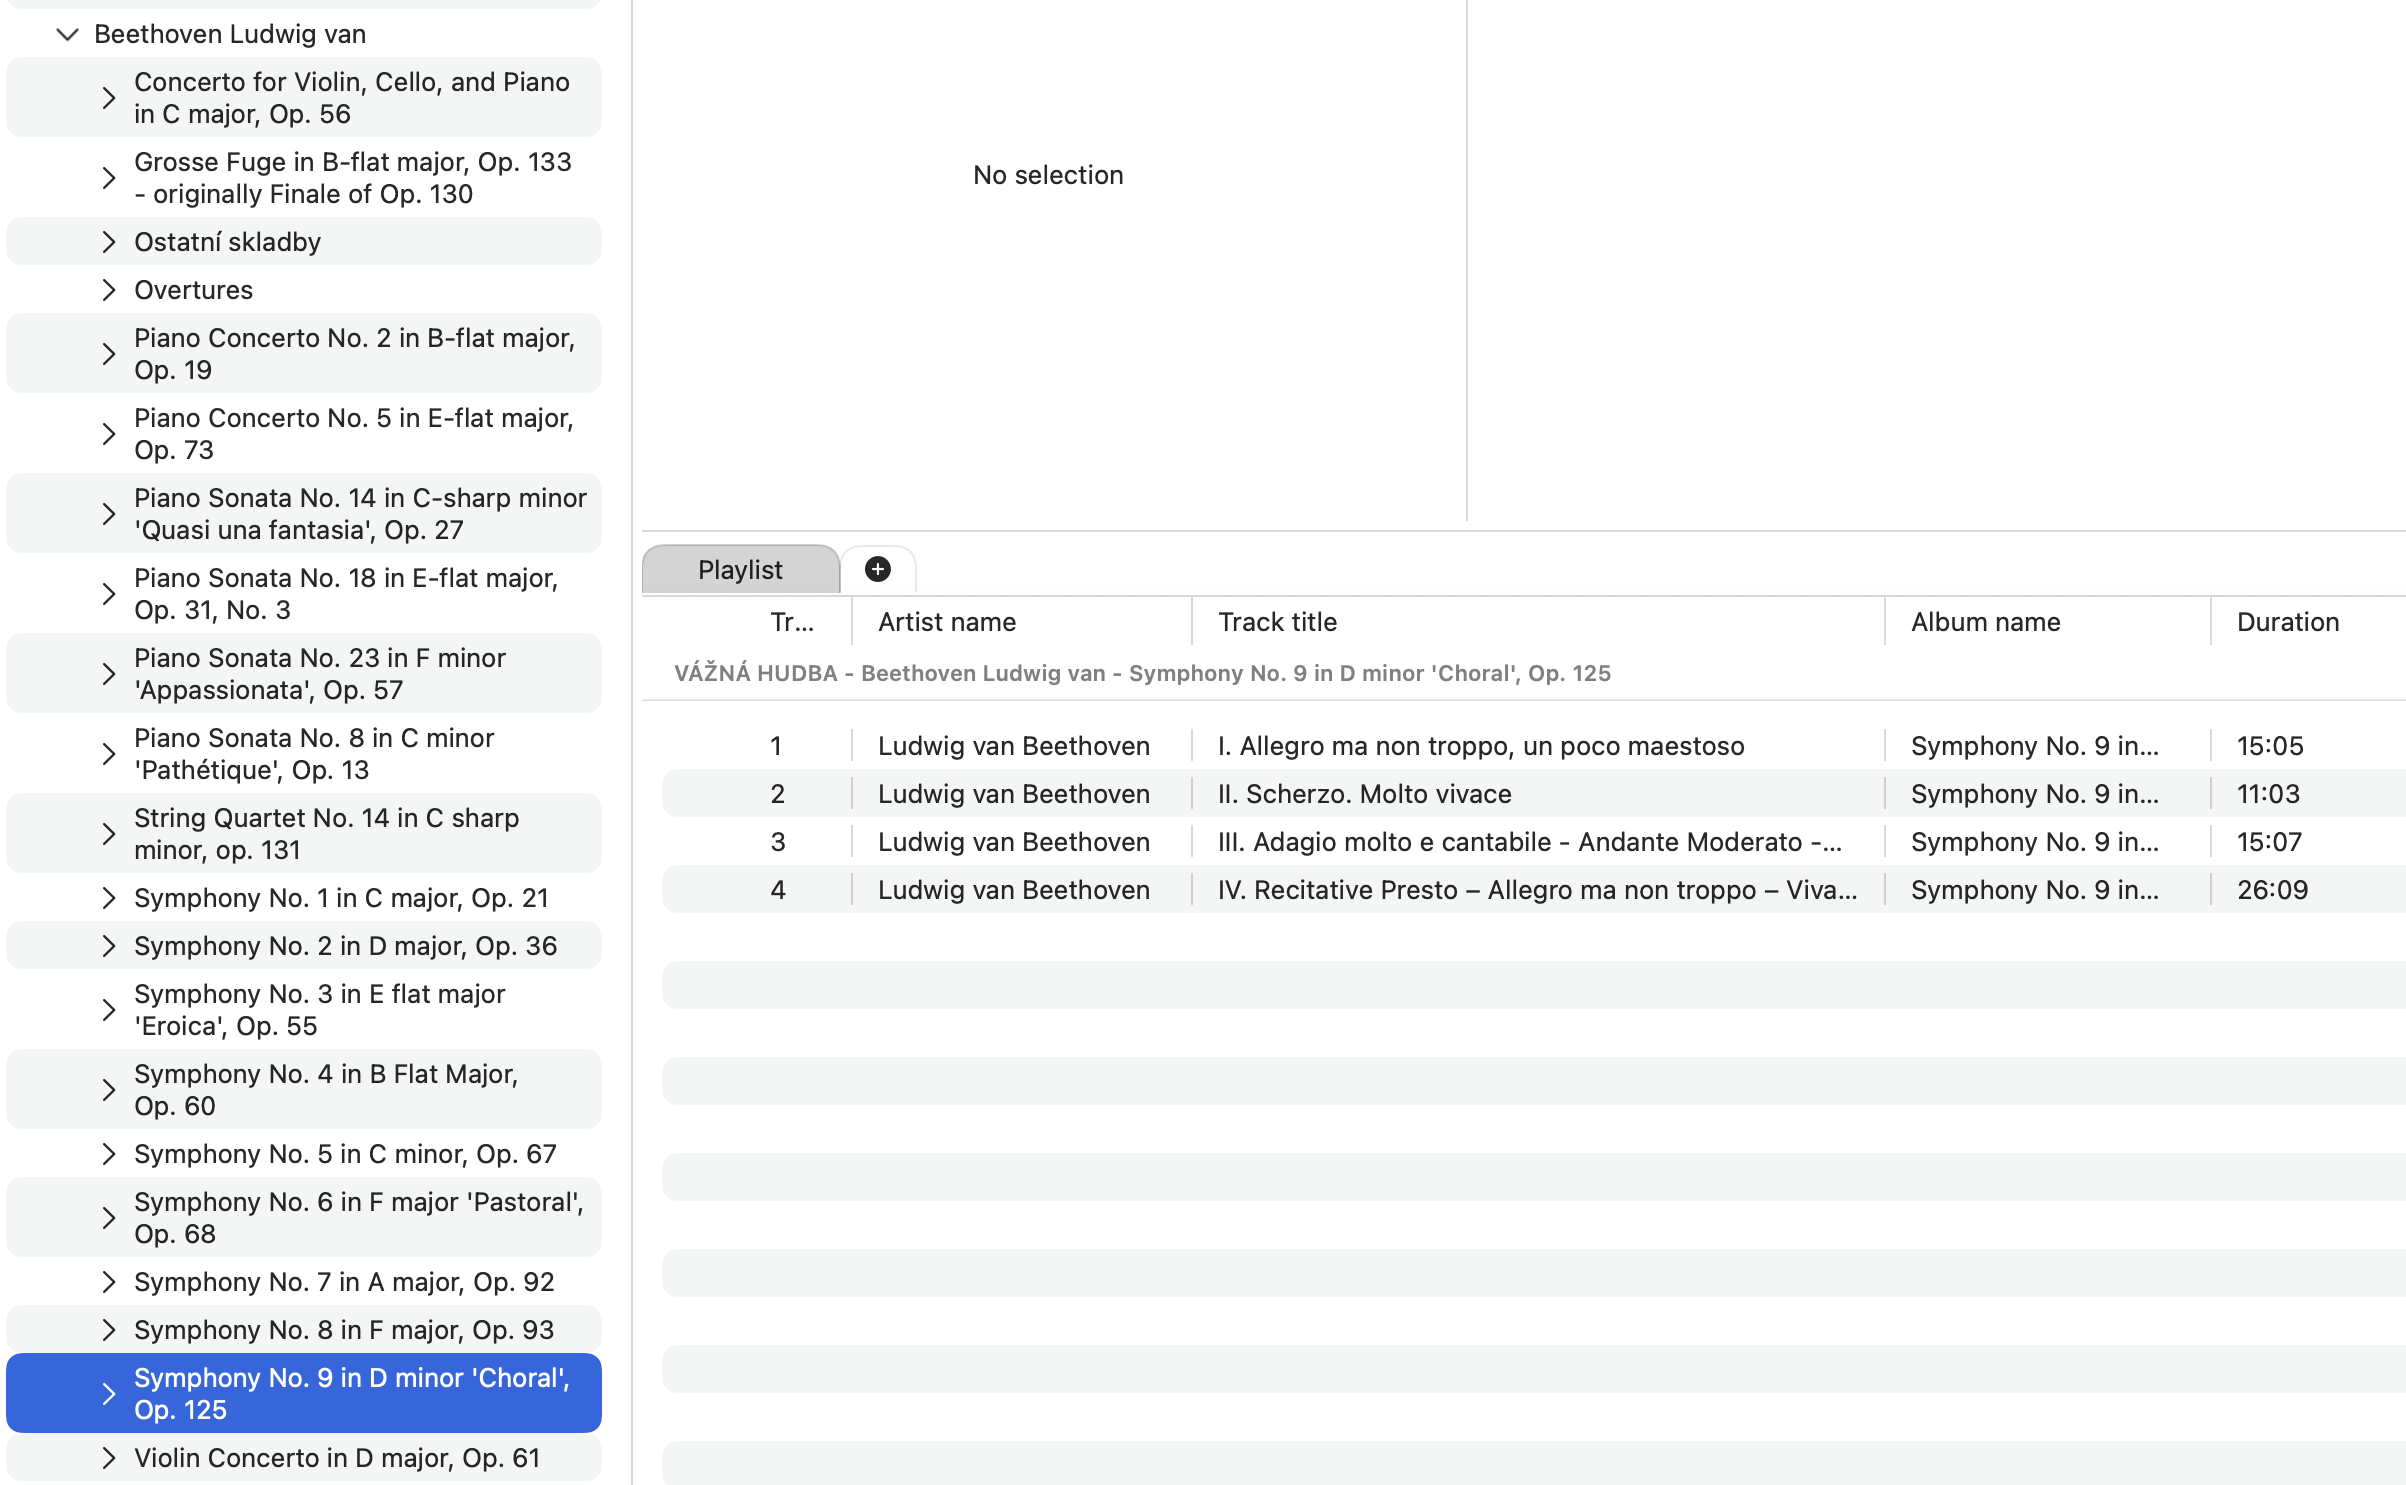Click the 15:05 duration cell

pyautogui.click(x=2270, y=746)
